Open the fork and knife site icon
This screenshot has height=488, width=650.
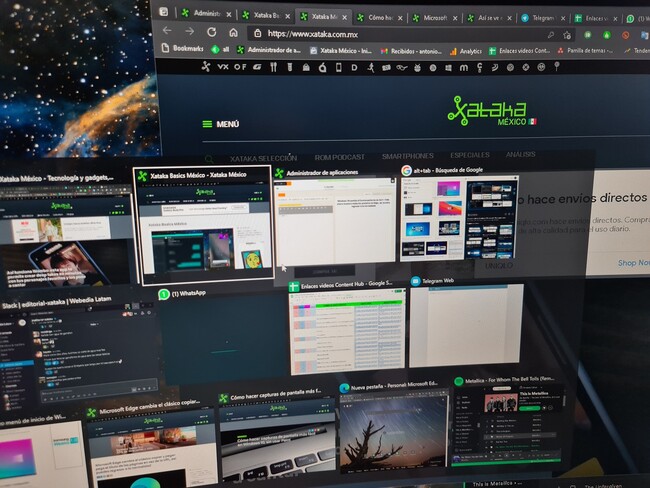[x=273, y=67]
